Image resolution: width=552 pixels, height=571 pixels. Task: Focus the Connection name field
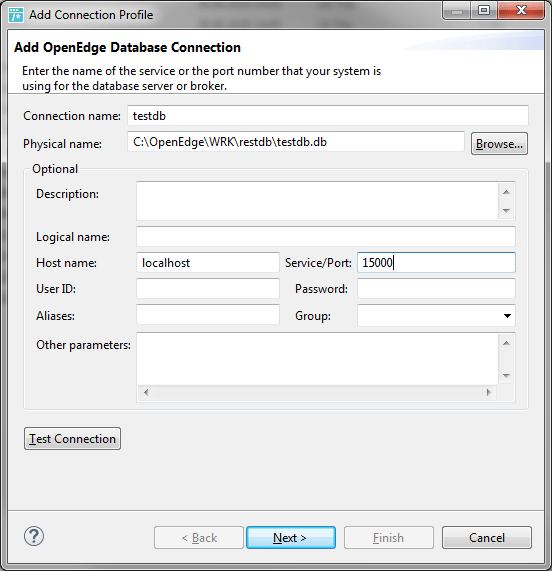coord(328,116)
